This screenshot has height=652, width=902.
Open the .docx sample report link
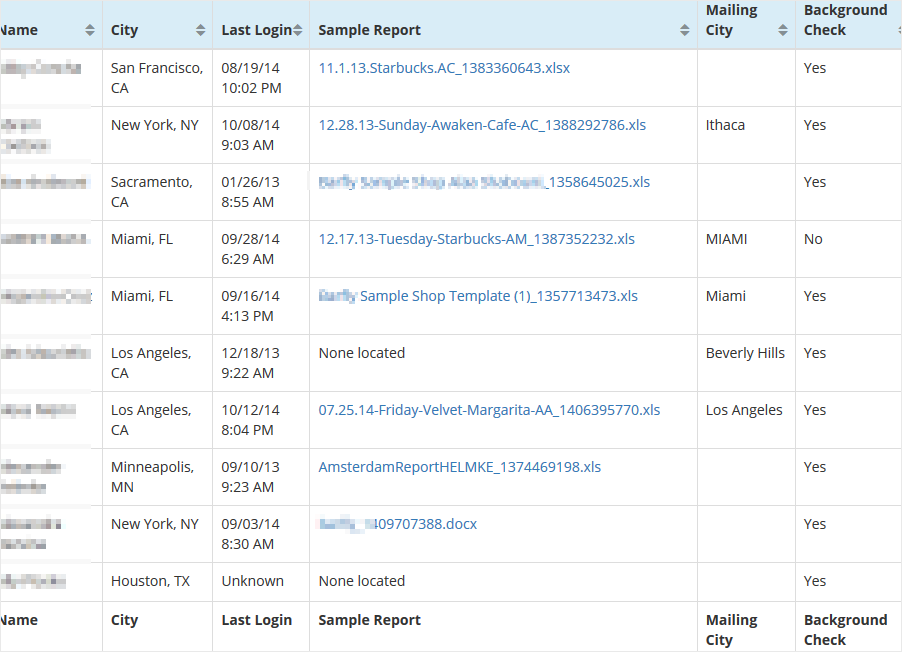point(397,524)
